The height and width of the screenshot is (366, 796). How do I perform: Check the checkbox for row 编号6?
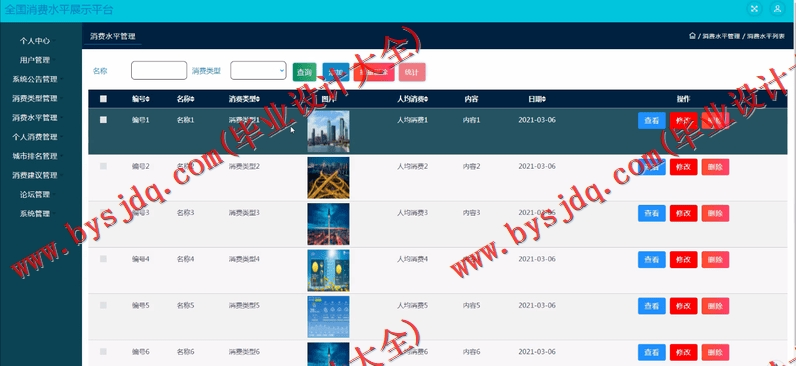104,351
